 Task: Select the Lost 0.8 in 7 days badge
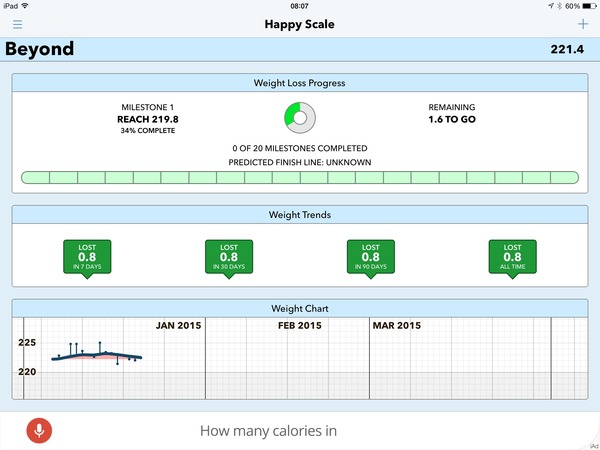pyautogui.click(x=87, y=257)
